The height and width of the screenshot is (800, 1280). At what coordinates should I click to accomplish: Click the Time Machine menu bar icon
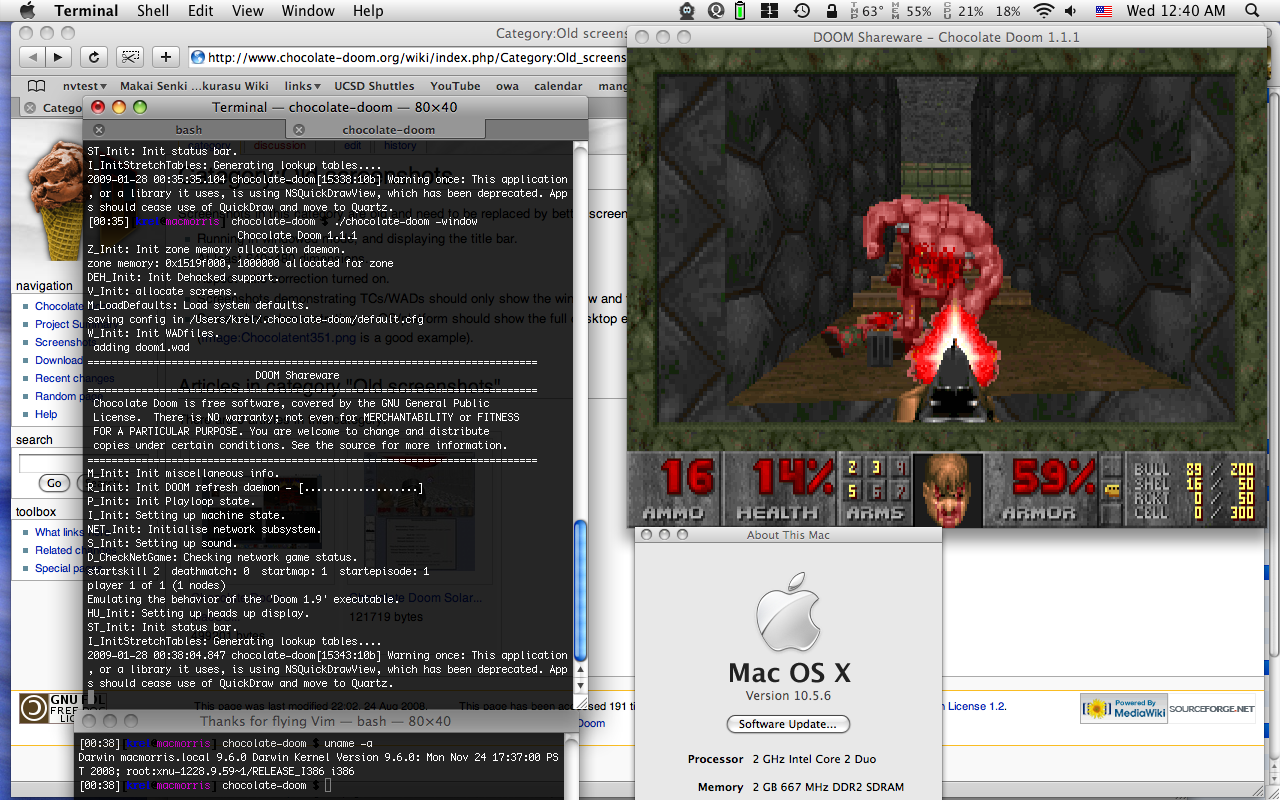802,11
